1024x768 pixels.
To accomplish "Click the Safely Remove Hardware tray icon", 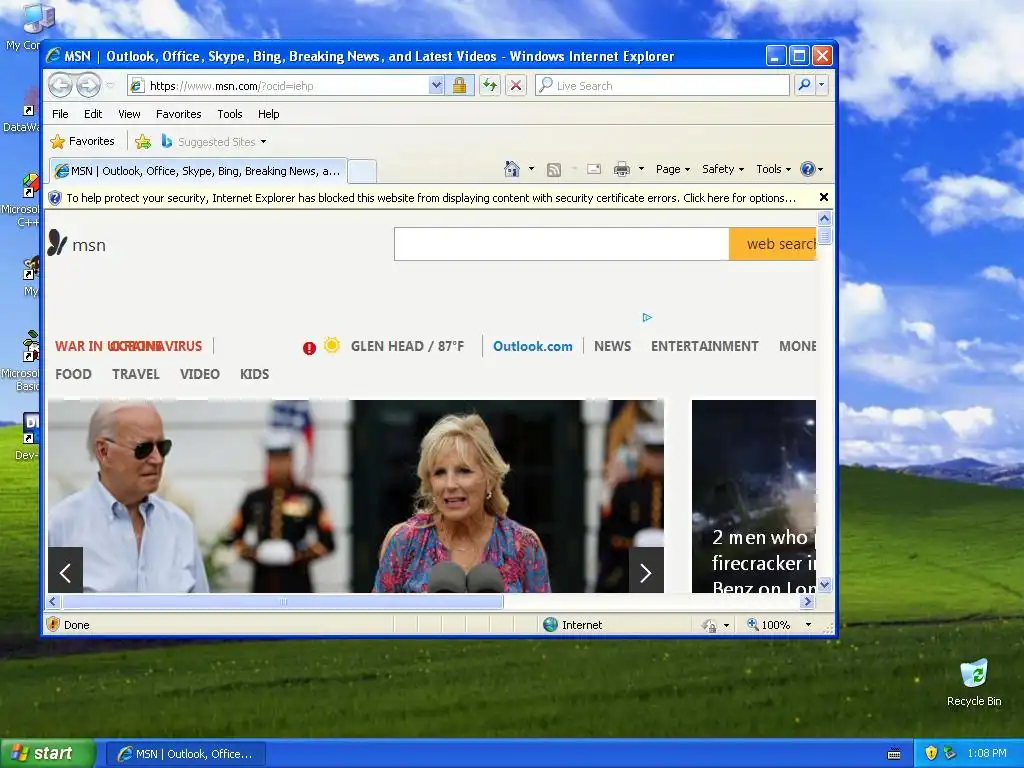I will tap(950, 753).
